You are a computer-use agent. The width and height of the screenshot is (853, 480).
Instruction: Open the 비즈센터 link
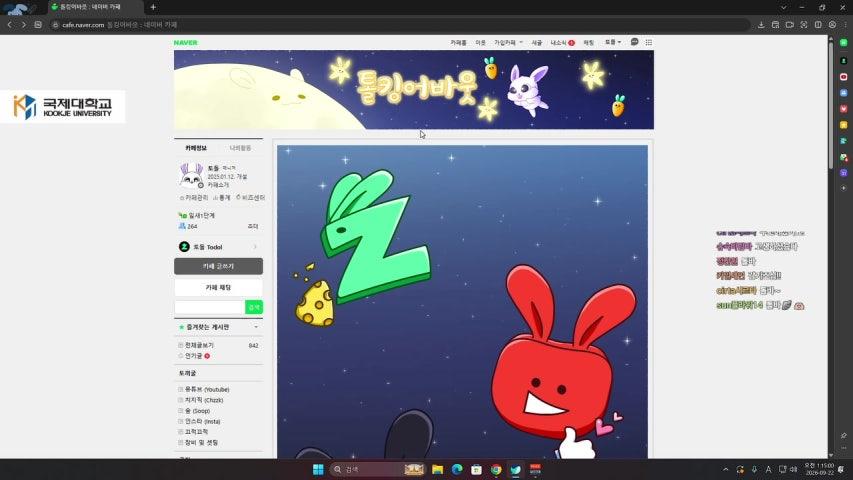(250, 198)
